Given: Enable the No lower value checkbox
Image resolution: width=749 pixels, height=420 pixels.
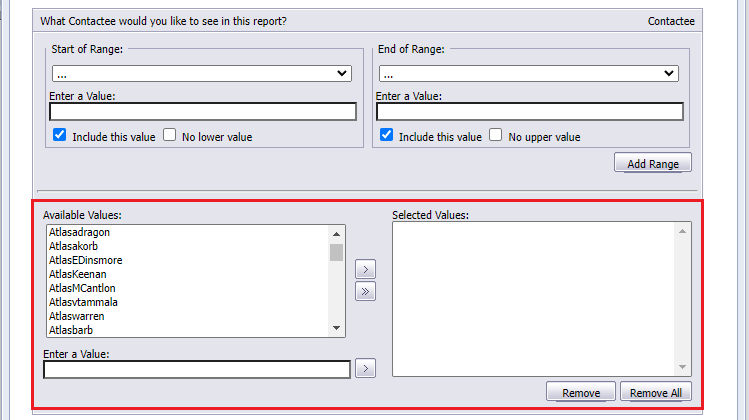Looking at the screenshot, I should 170,135.
